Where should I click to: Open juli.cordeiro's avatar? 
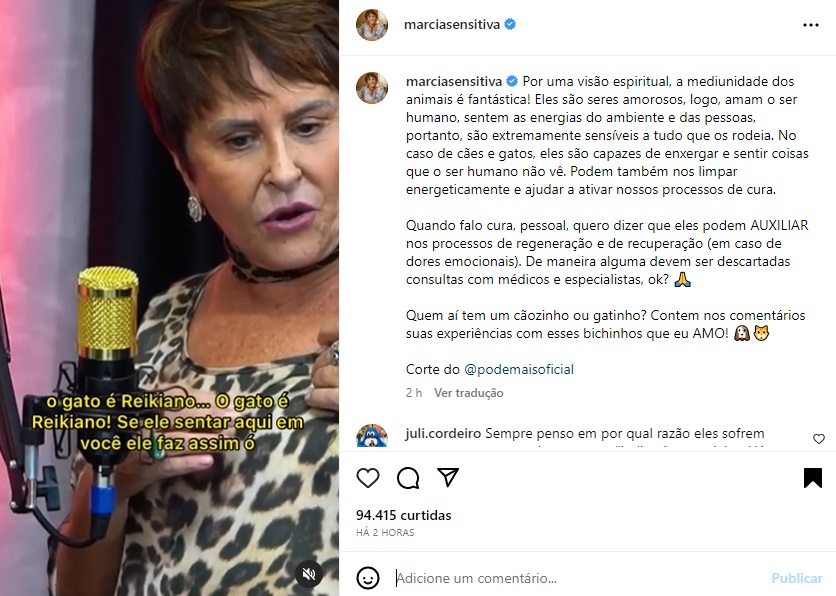(372, 436)
